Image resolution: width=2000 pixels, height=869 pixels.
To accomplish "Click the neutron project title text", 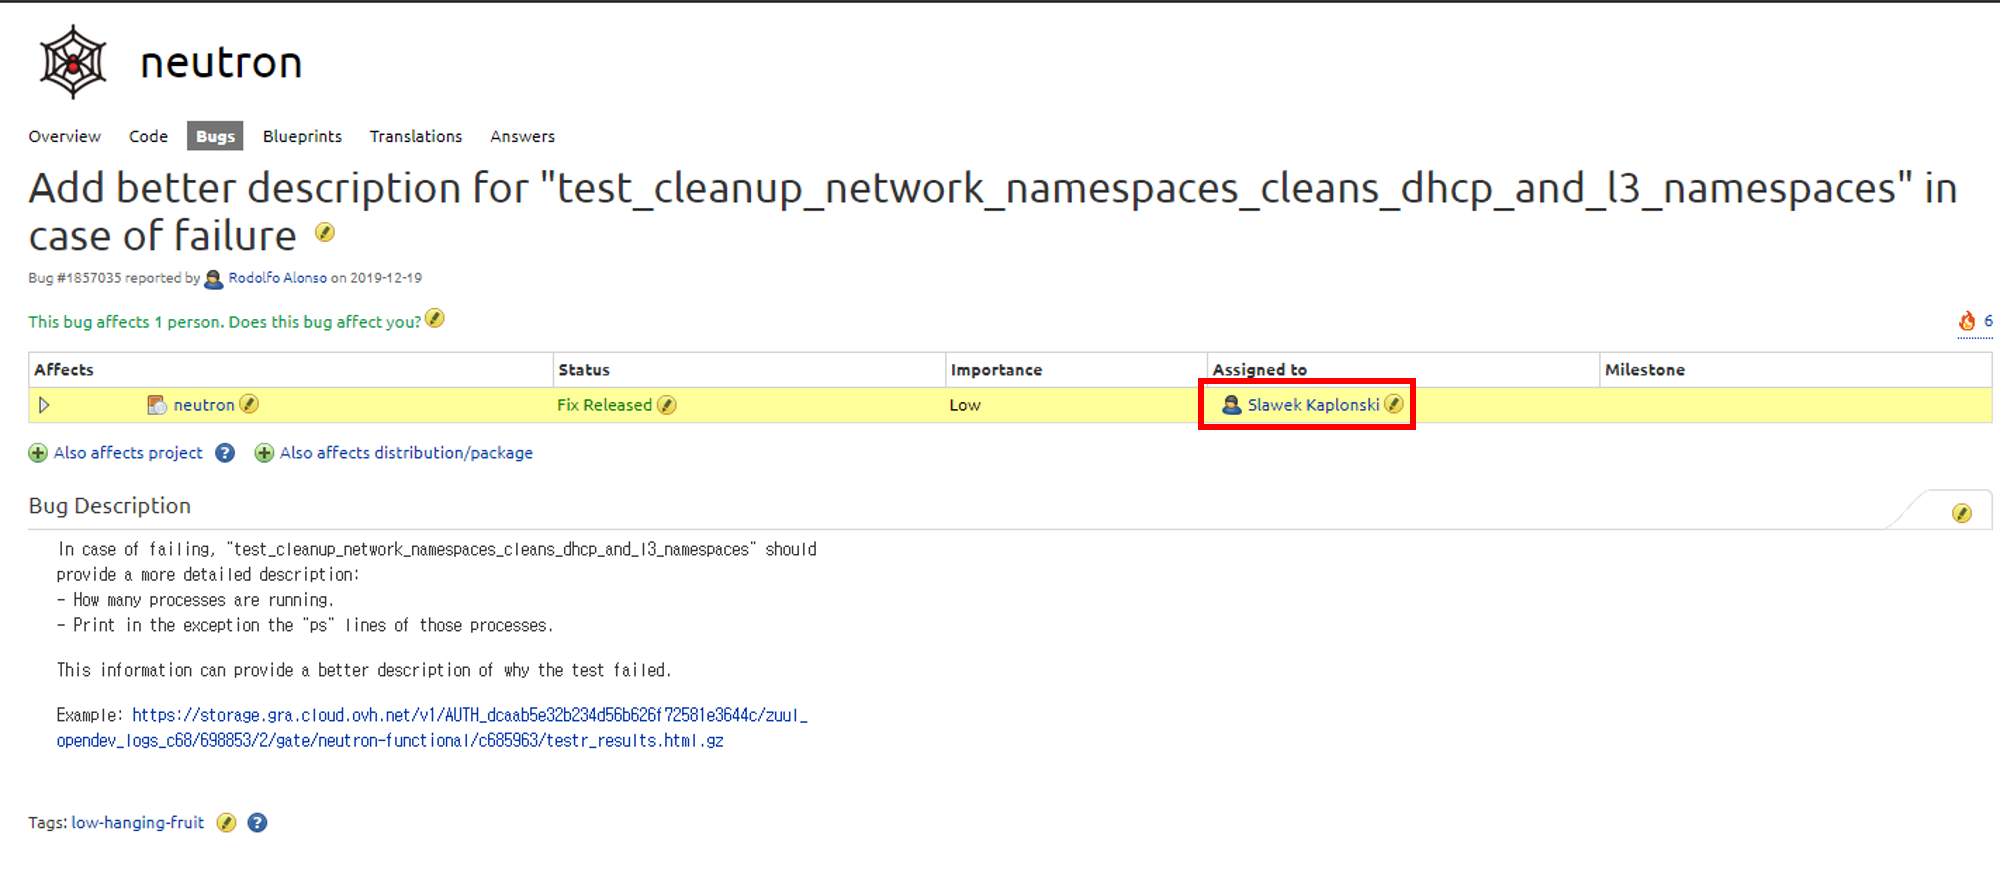I will click(221, 63).
